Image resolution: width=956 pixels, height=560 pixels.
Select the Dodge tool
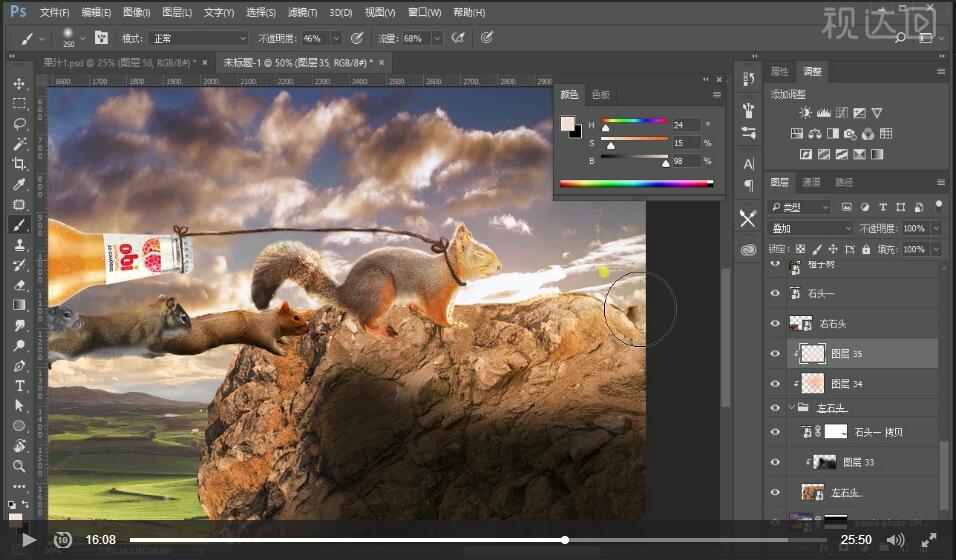(x=19, y=345)
